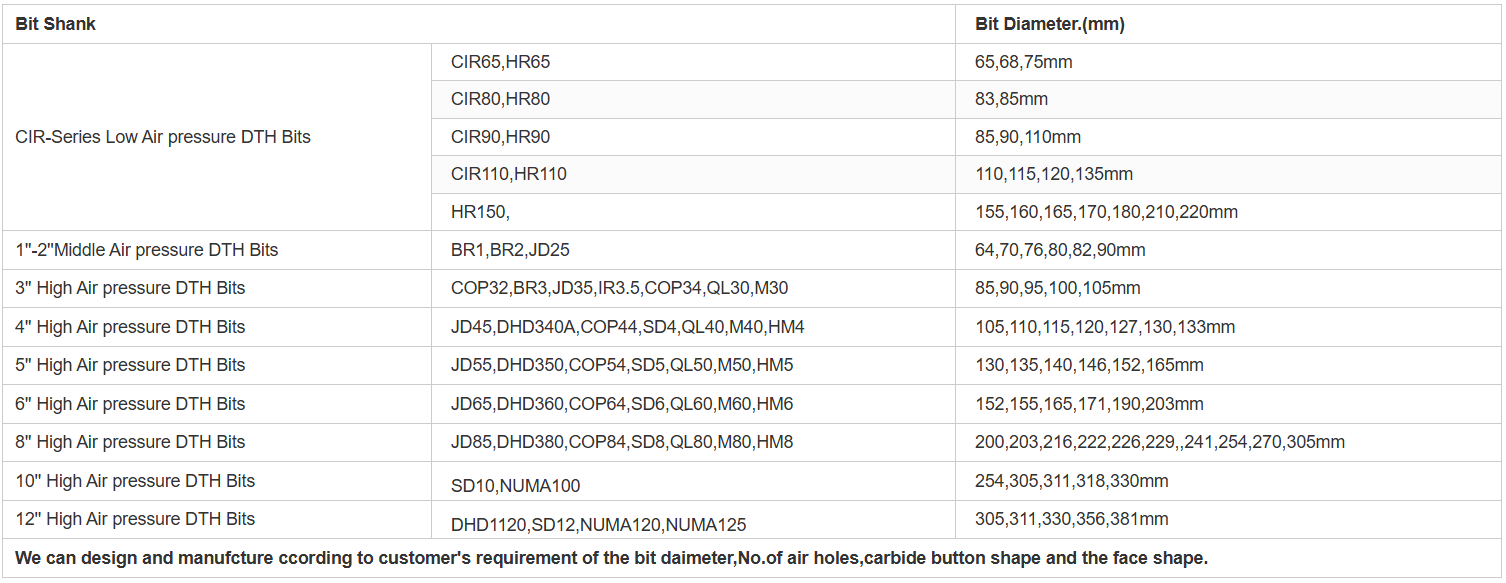Select the BR1,BR2,JD25 cell
The height and width of the screenshot is (583, 1506).
pyautogui.click(x=510, y=250)
